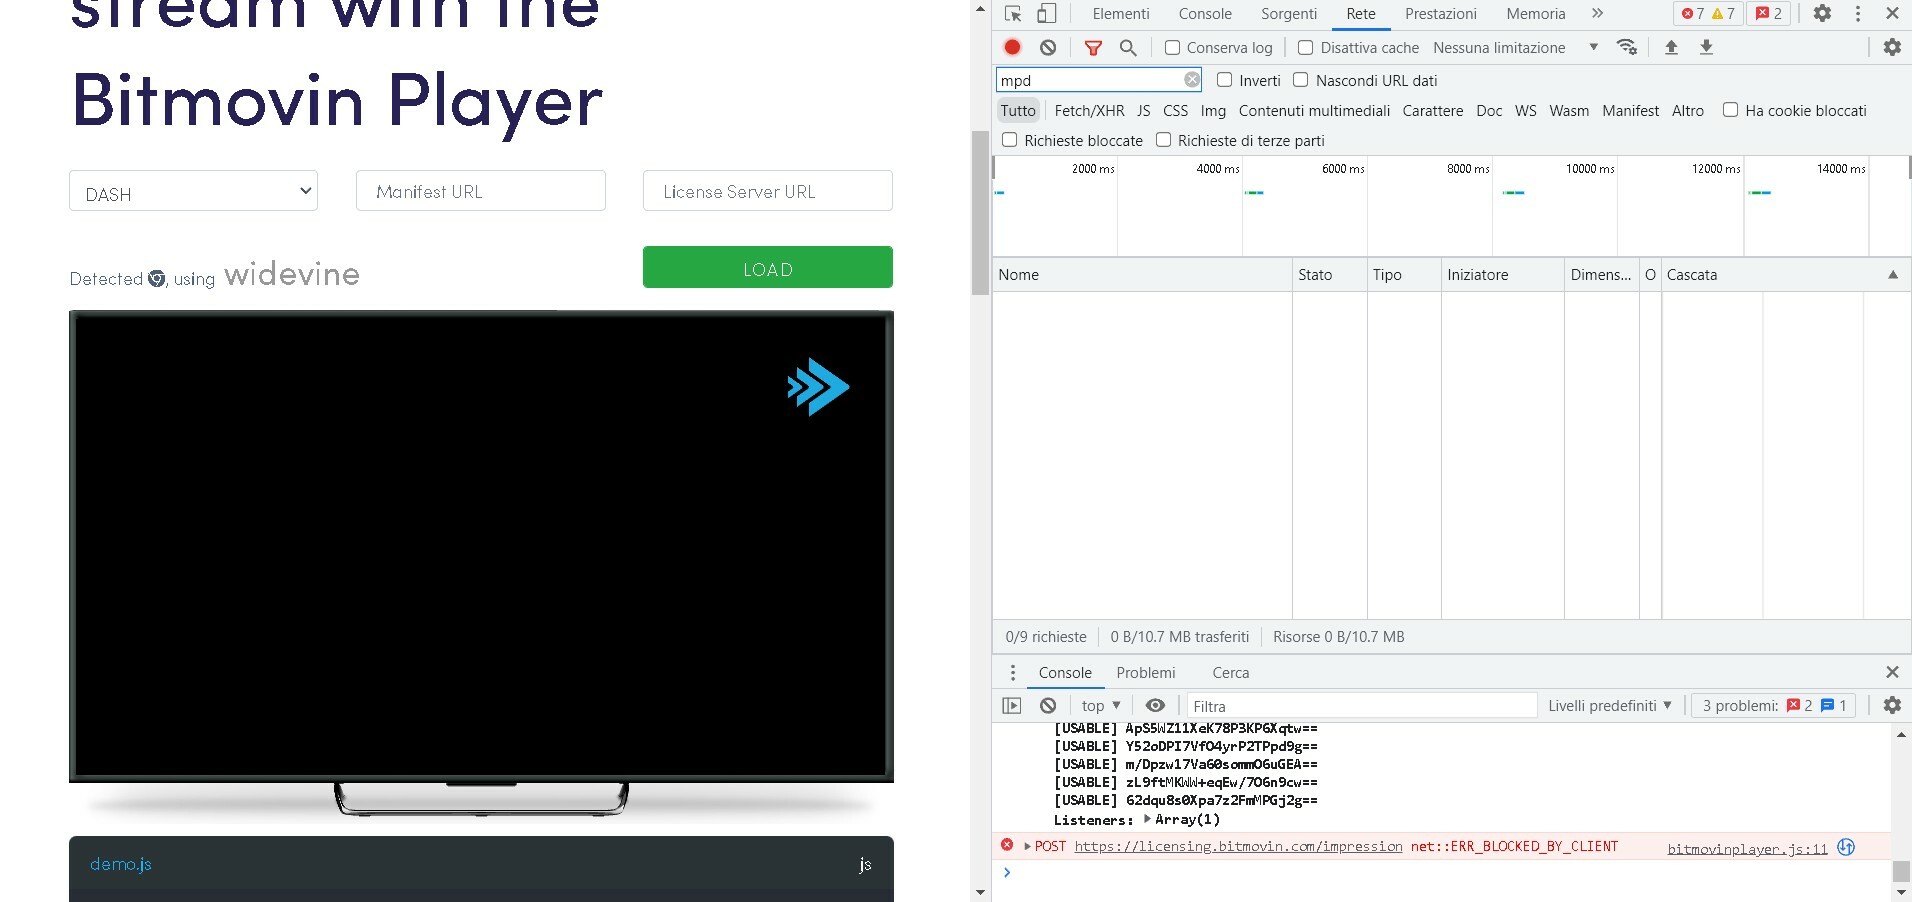Check Ha cookie bloccati checkbox
The width and height of the screenshot is (1912, 902).
tap(1730, 110)
